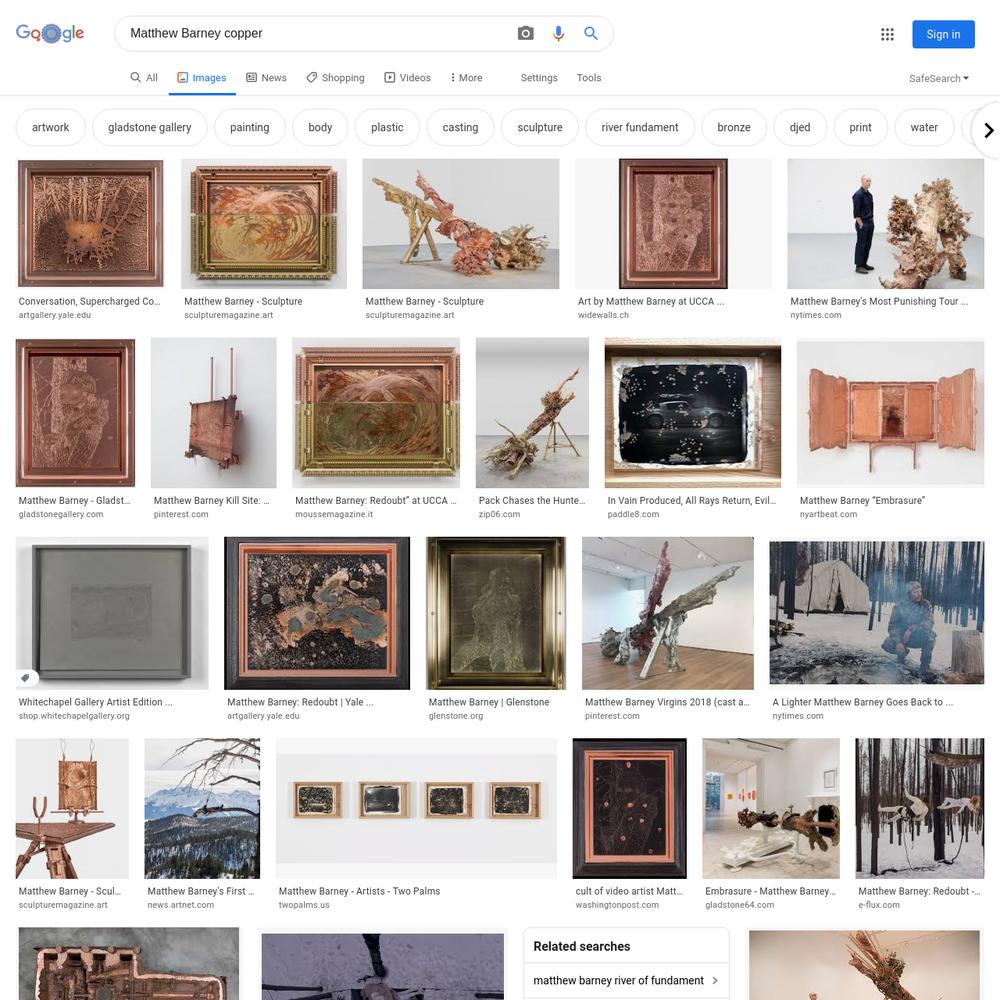
Task: Filter by the sculpture chip
Action: tap(540, 128)
